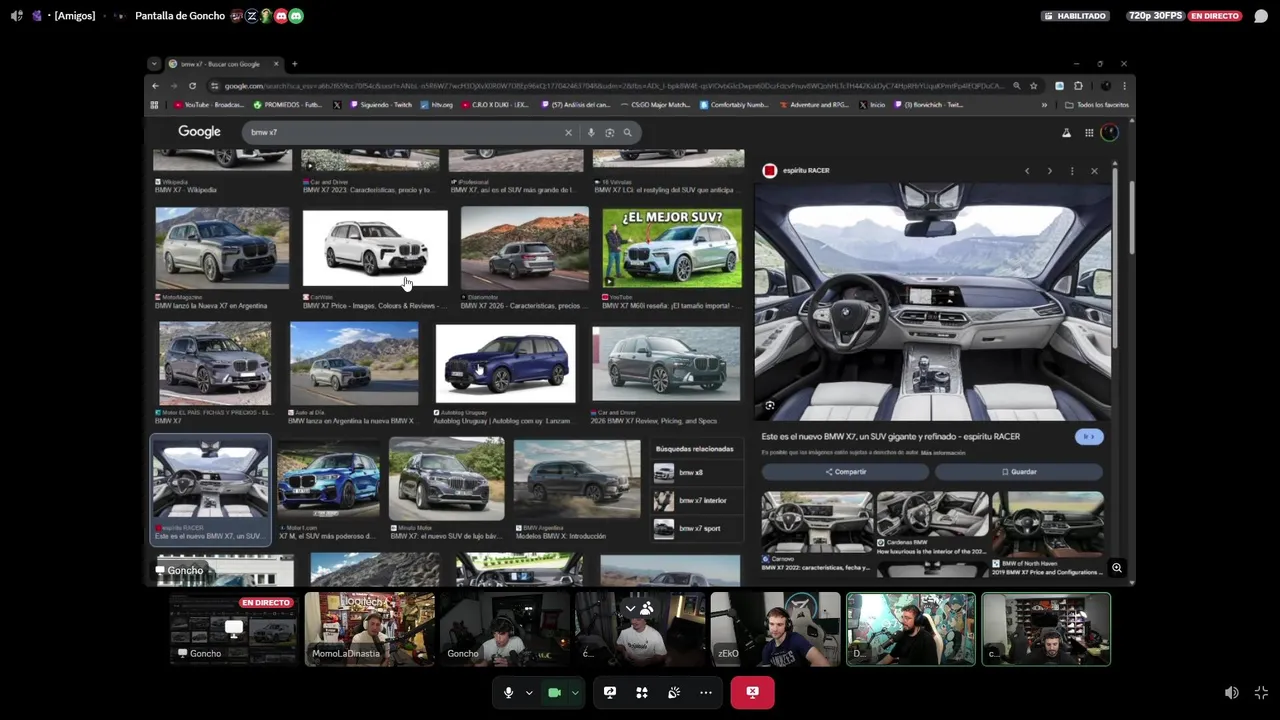Go to next image in preview panel

[1049, 171]
